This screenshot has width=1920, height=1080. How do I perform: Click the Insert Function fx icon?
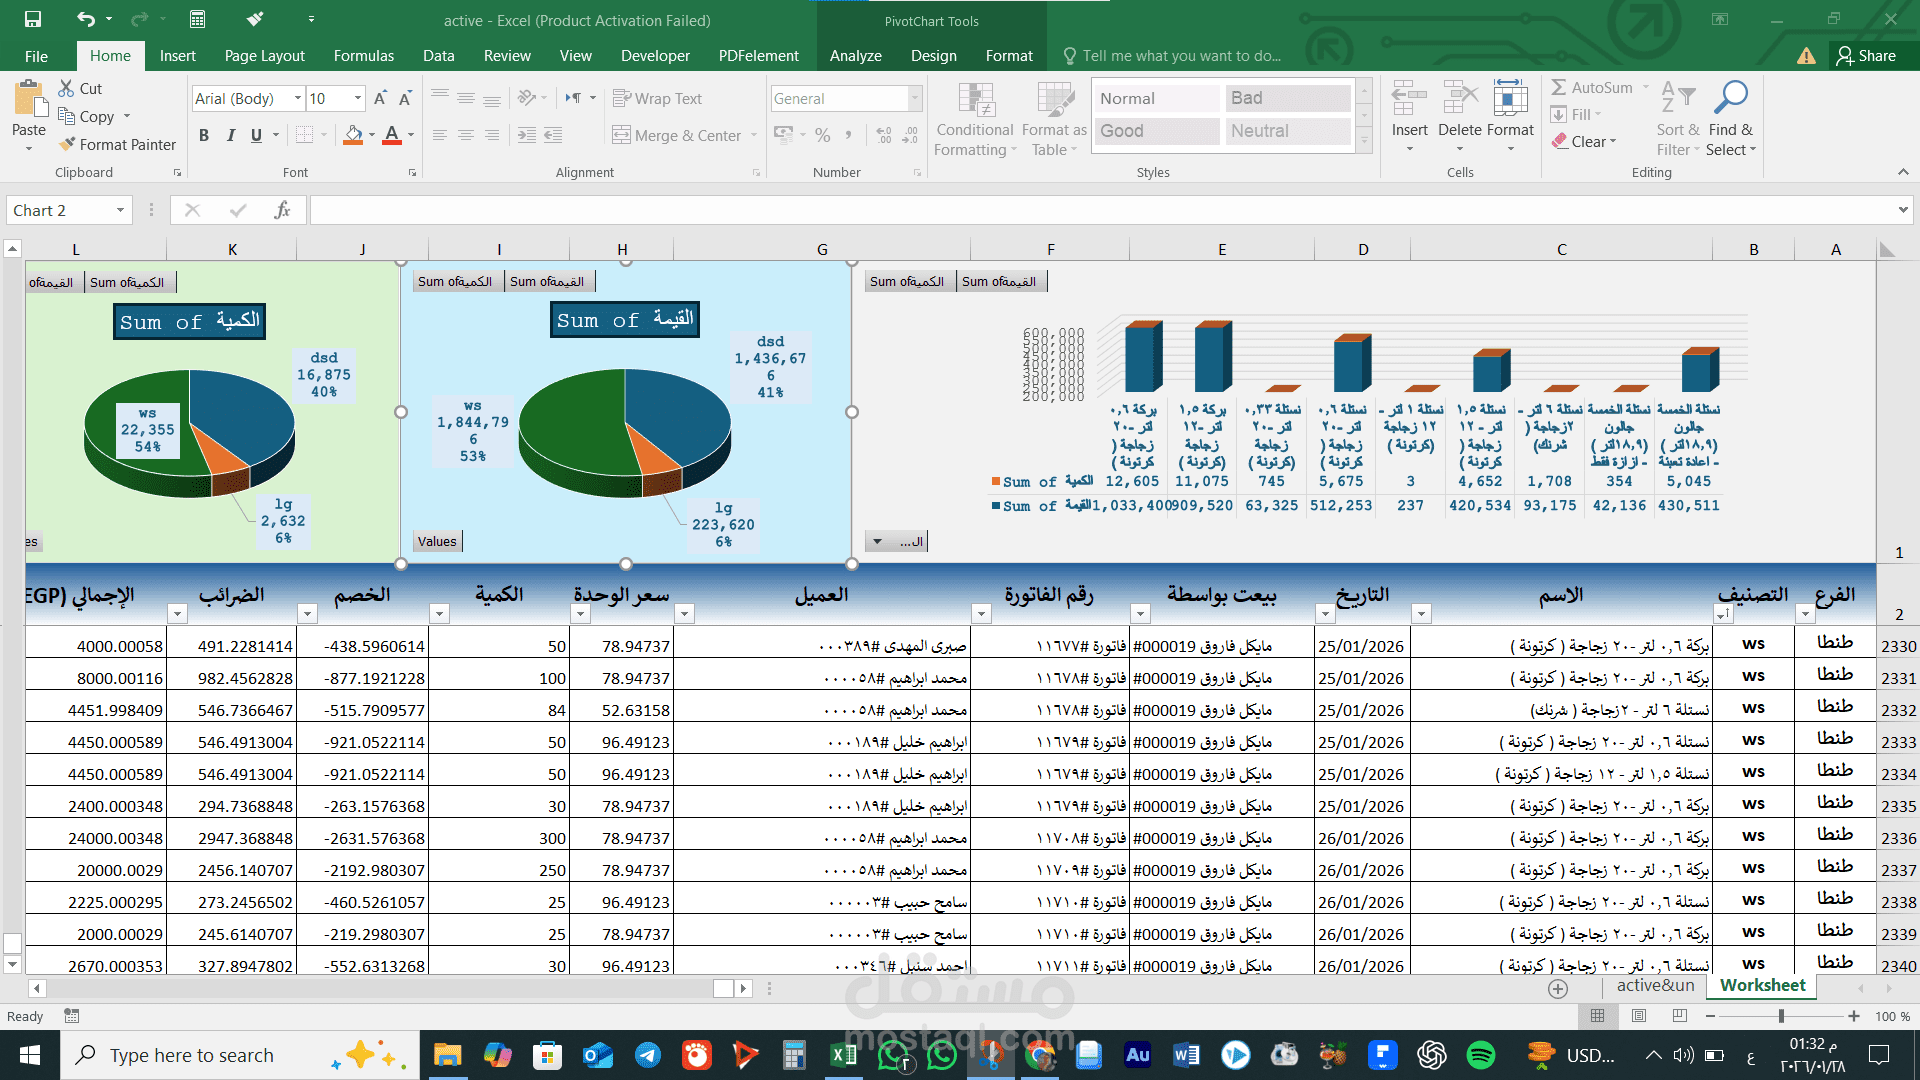(x=282, y=210)
